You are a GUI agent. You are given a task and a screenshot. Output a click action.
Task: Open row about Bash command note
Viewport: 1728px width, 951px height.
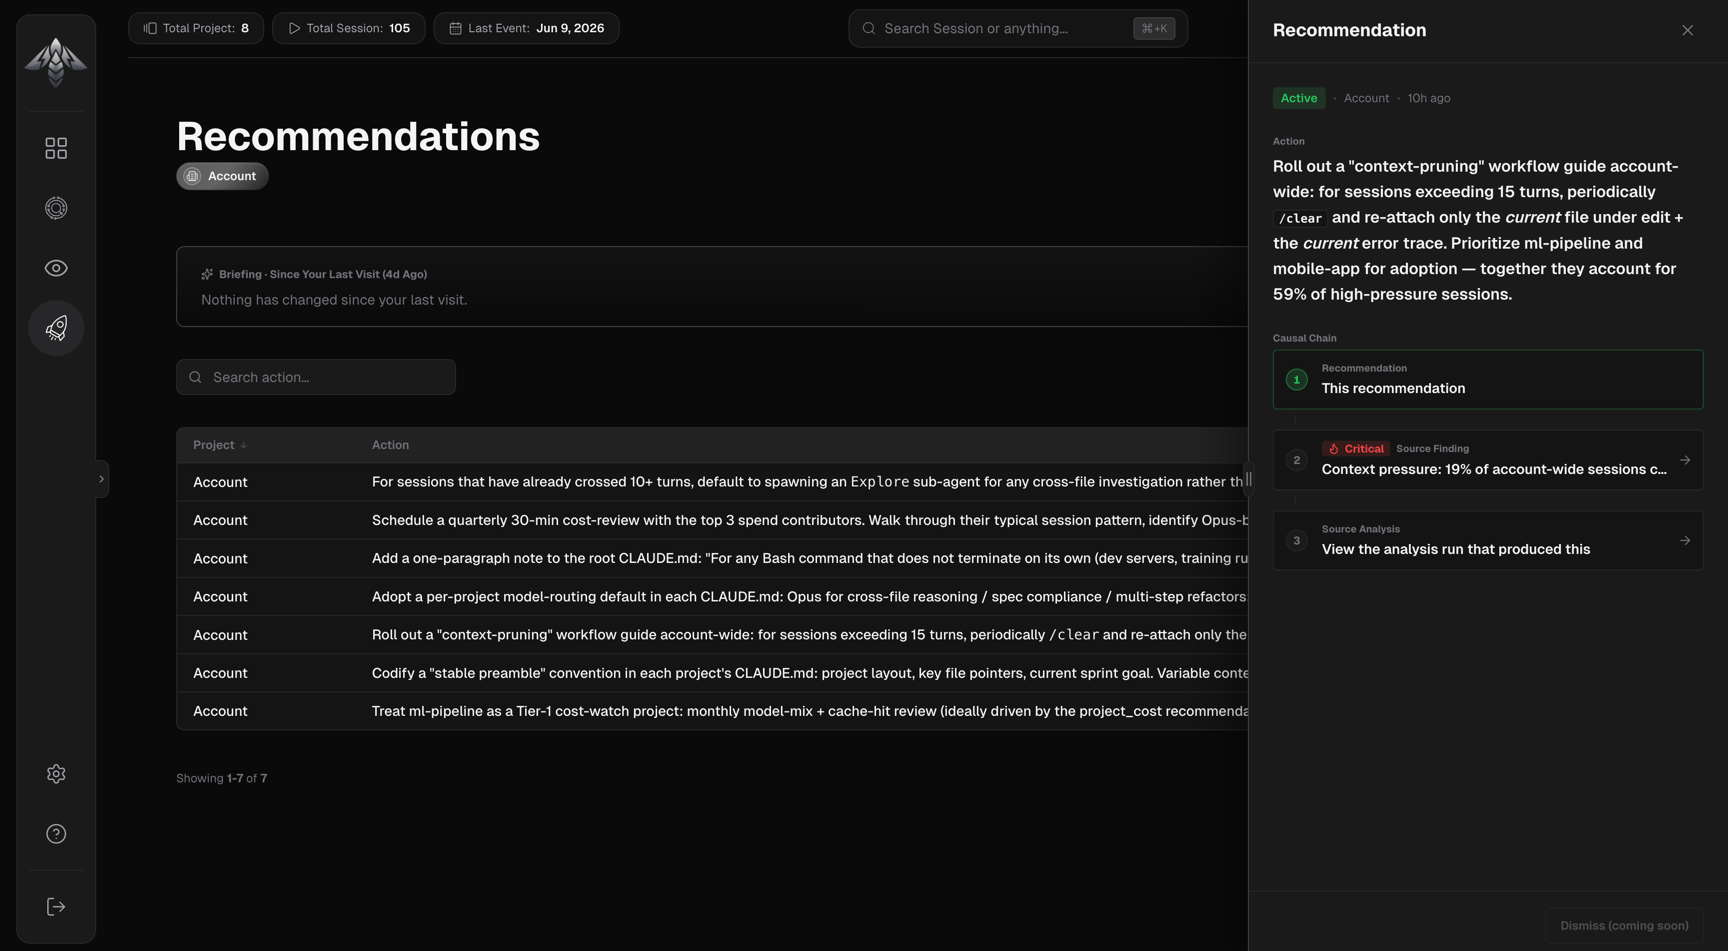712,559
